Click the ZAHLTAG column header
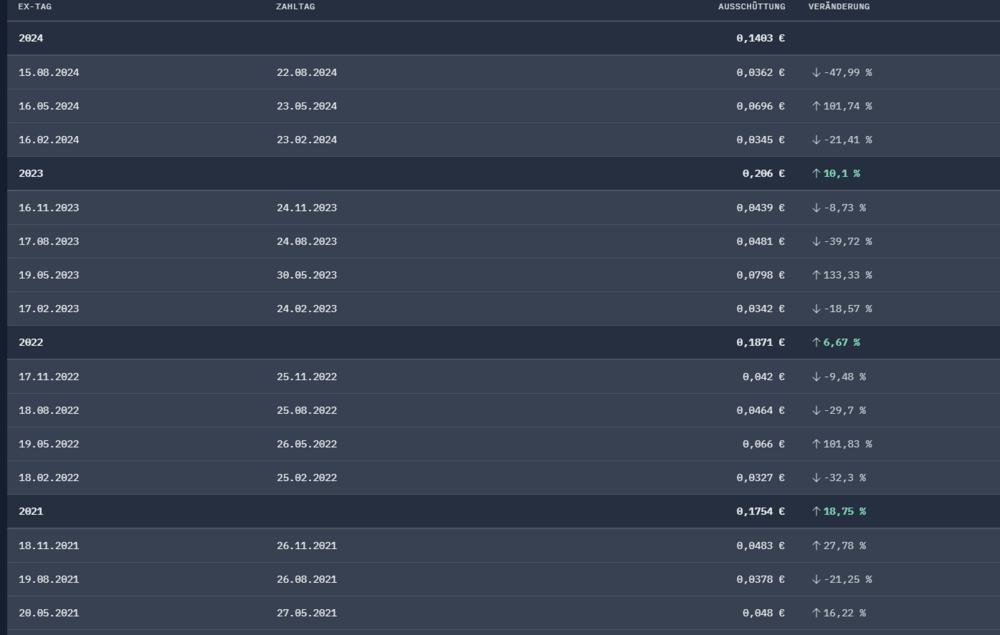This screenshot has height=635, width=1000. pos(295,7)
